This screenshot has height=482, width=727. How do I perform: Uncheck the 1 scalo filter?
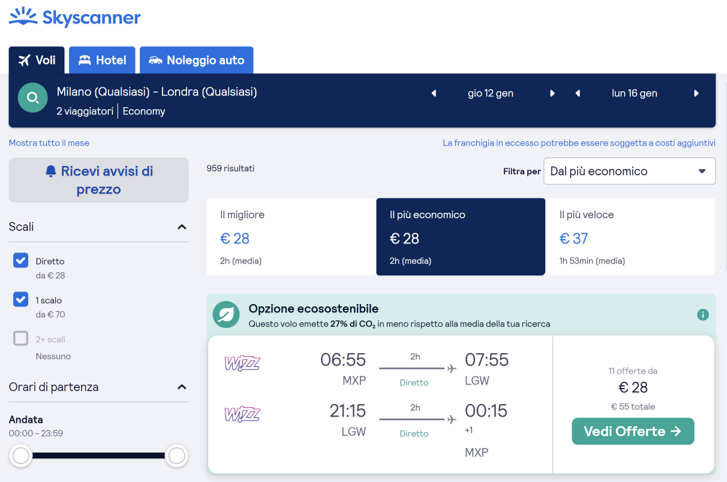click(x=21, y=299)
